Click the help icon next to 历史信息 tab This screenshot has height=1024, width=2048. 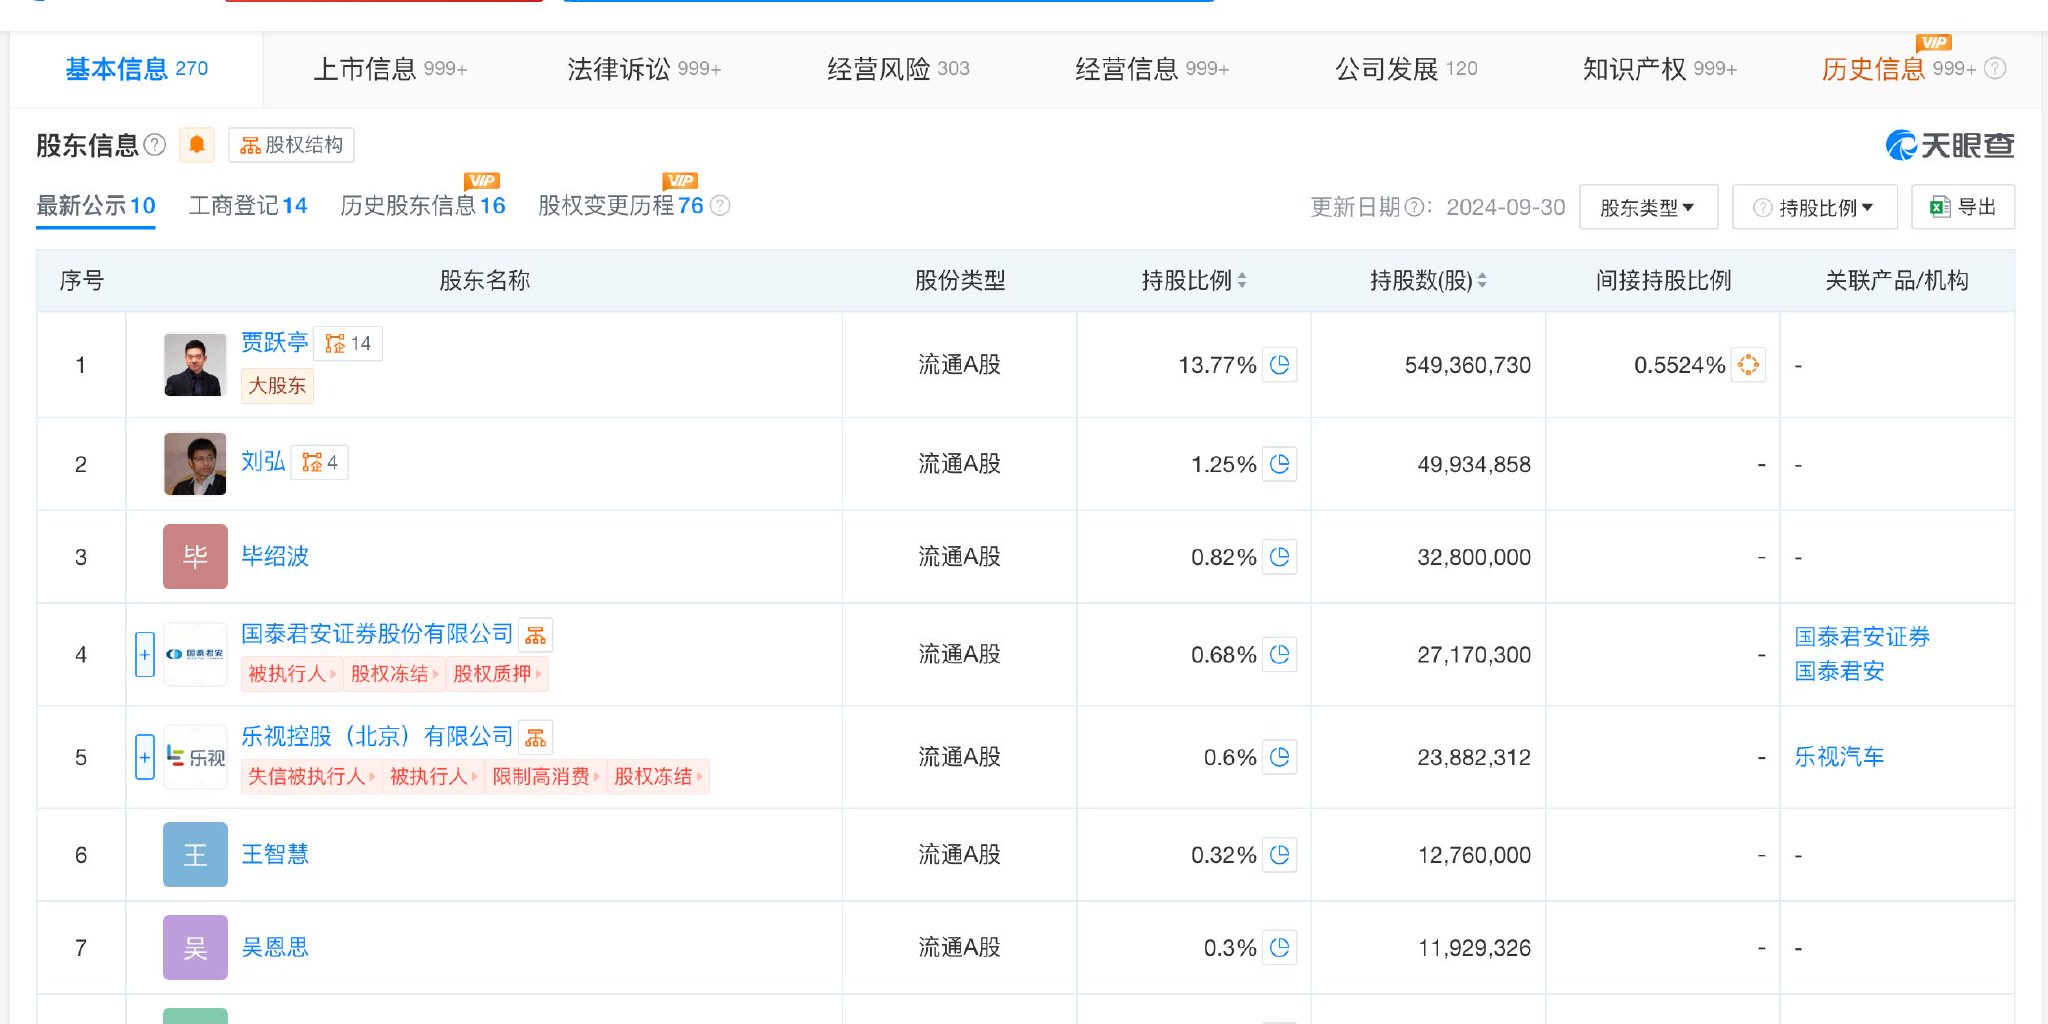tap(1995, 69)
